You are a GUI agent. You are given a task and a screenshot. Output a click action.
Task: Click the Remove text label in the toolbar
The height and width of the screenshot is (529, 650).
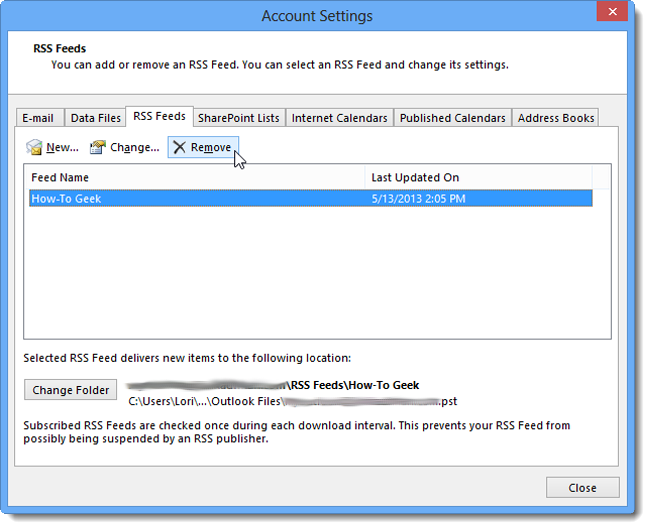(211, 147)
